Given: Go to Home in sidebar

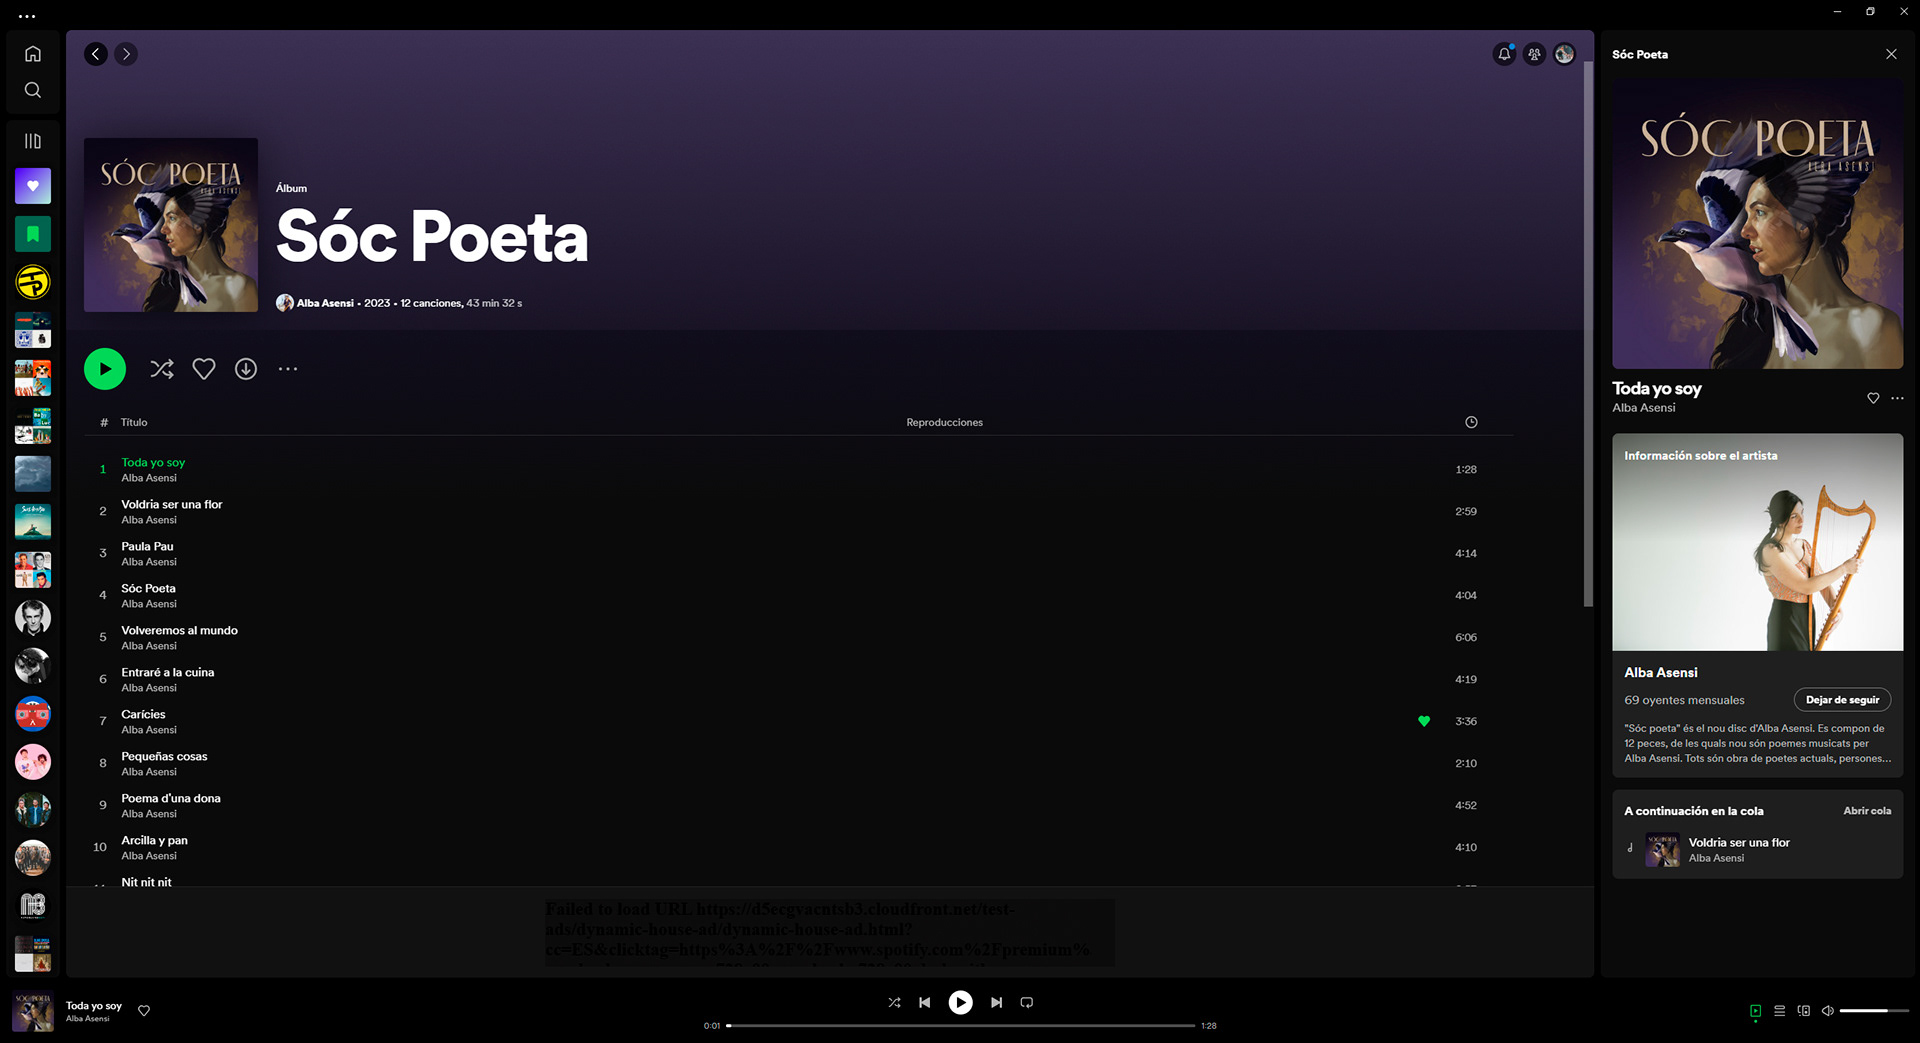Looking at the screenshot, I should [33, 54].
